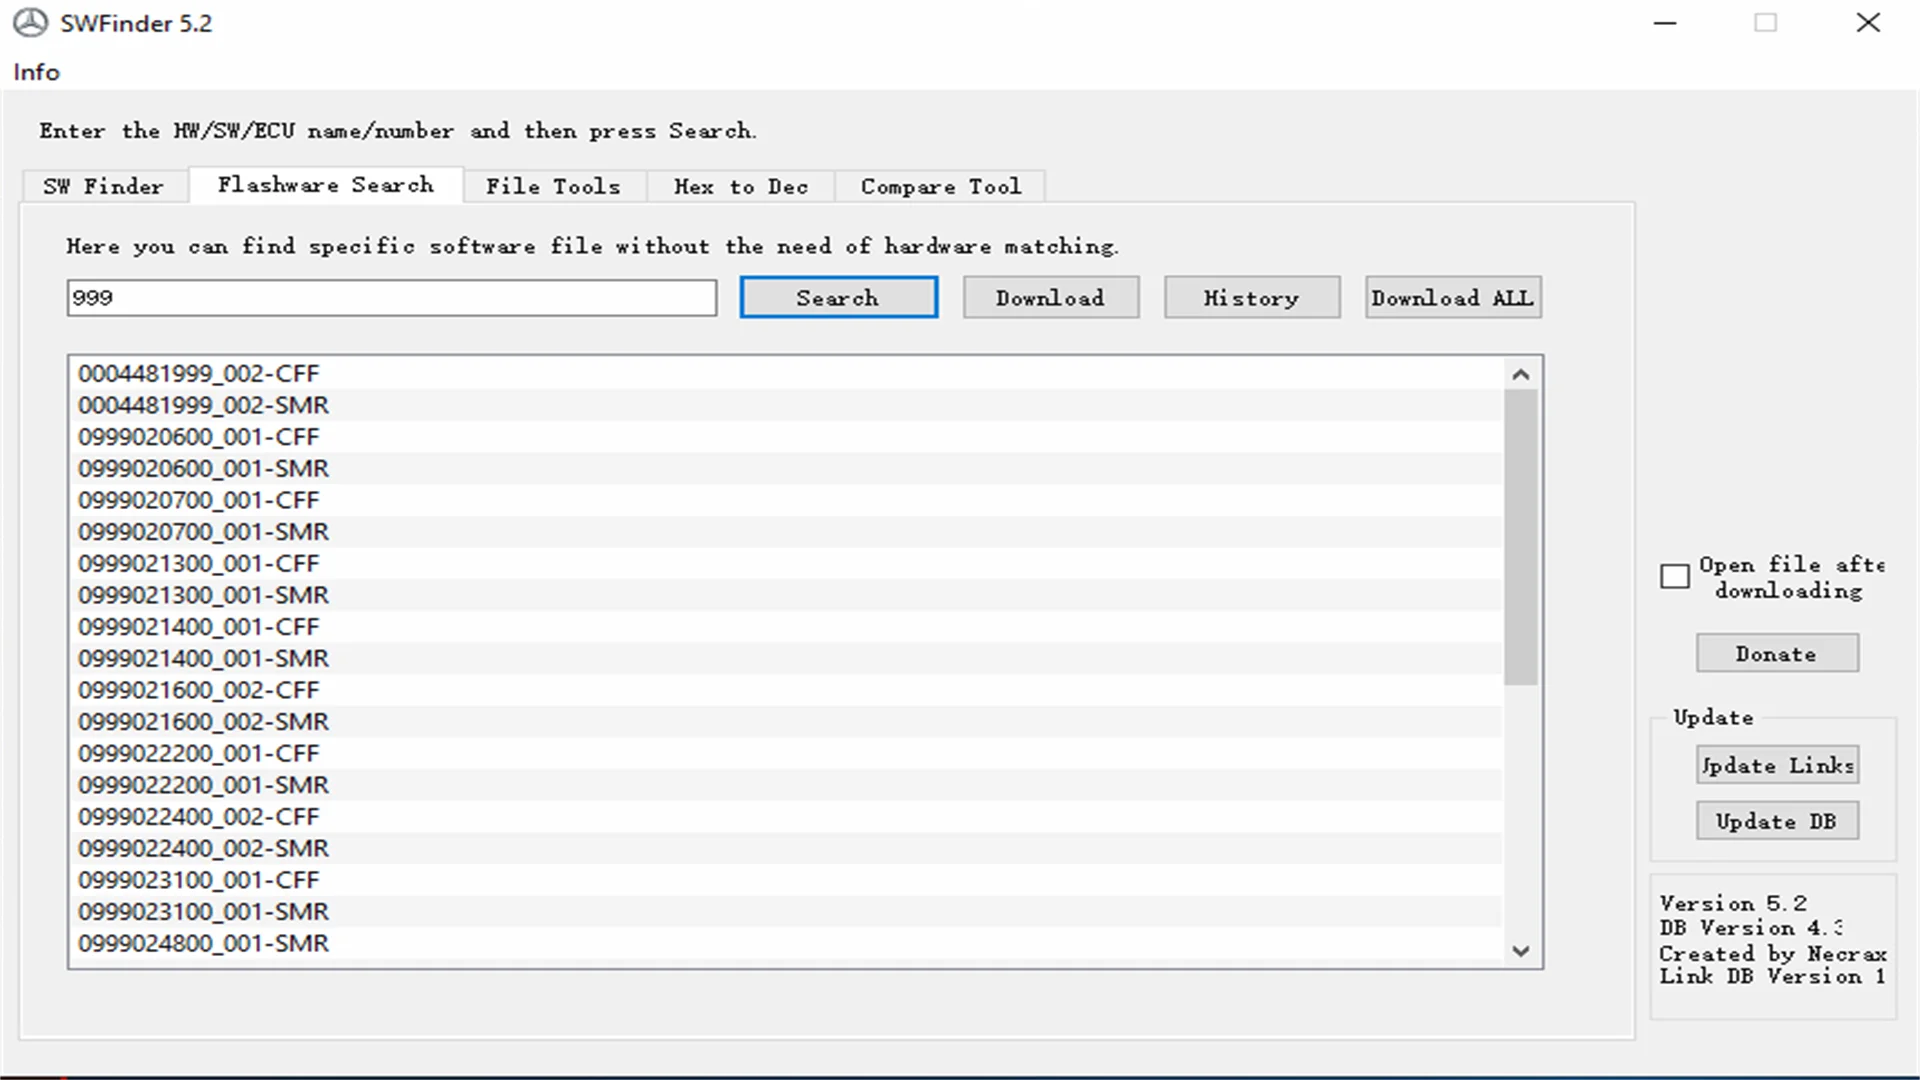Switch to the SW Finder tab

click(x=103, y=186)
